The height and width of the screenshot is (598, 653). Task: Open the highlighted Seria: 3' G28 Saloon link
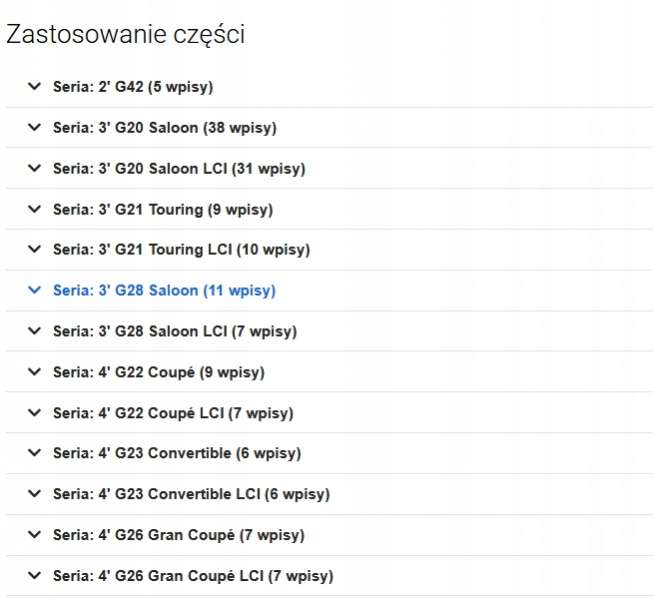point(163,291)
